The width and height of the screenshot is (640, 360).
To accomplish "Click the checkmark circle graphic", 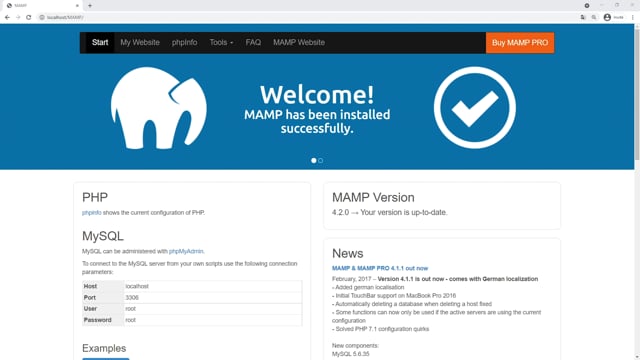I will (474, 107).
